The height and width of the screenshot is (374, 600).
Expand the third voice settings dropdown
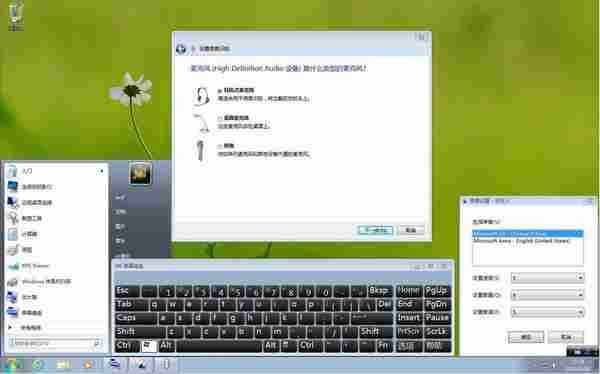click(x=547, y=312)
